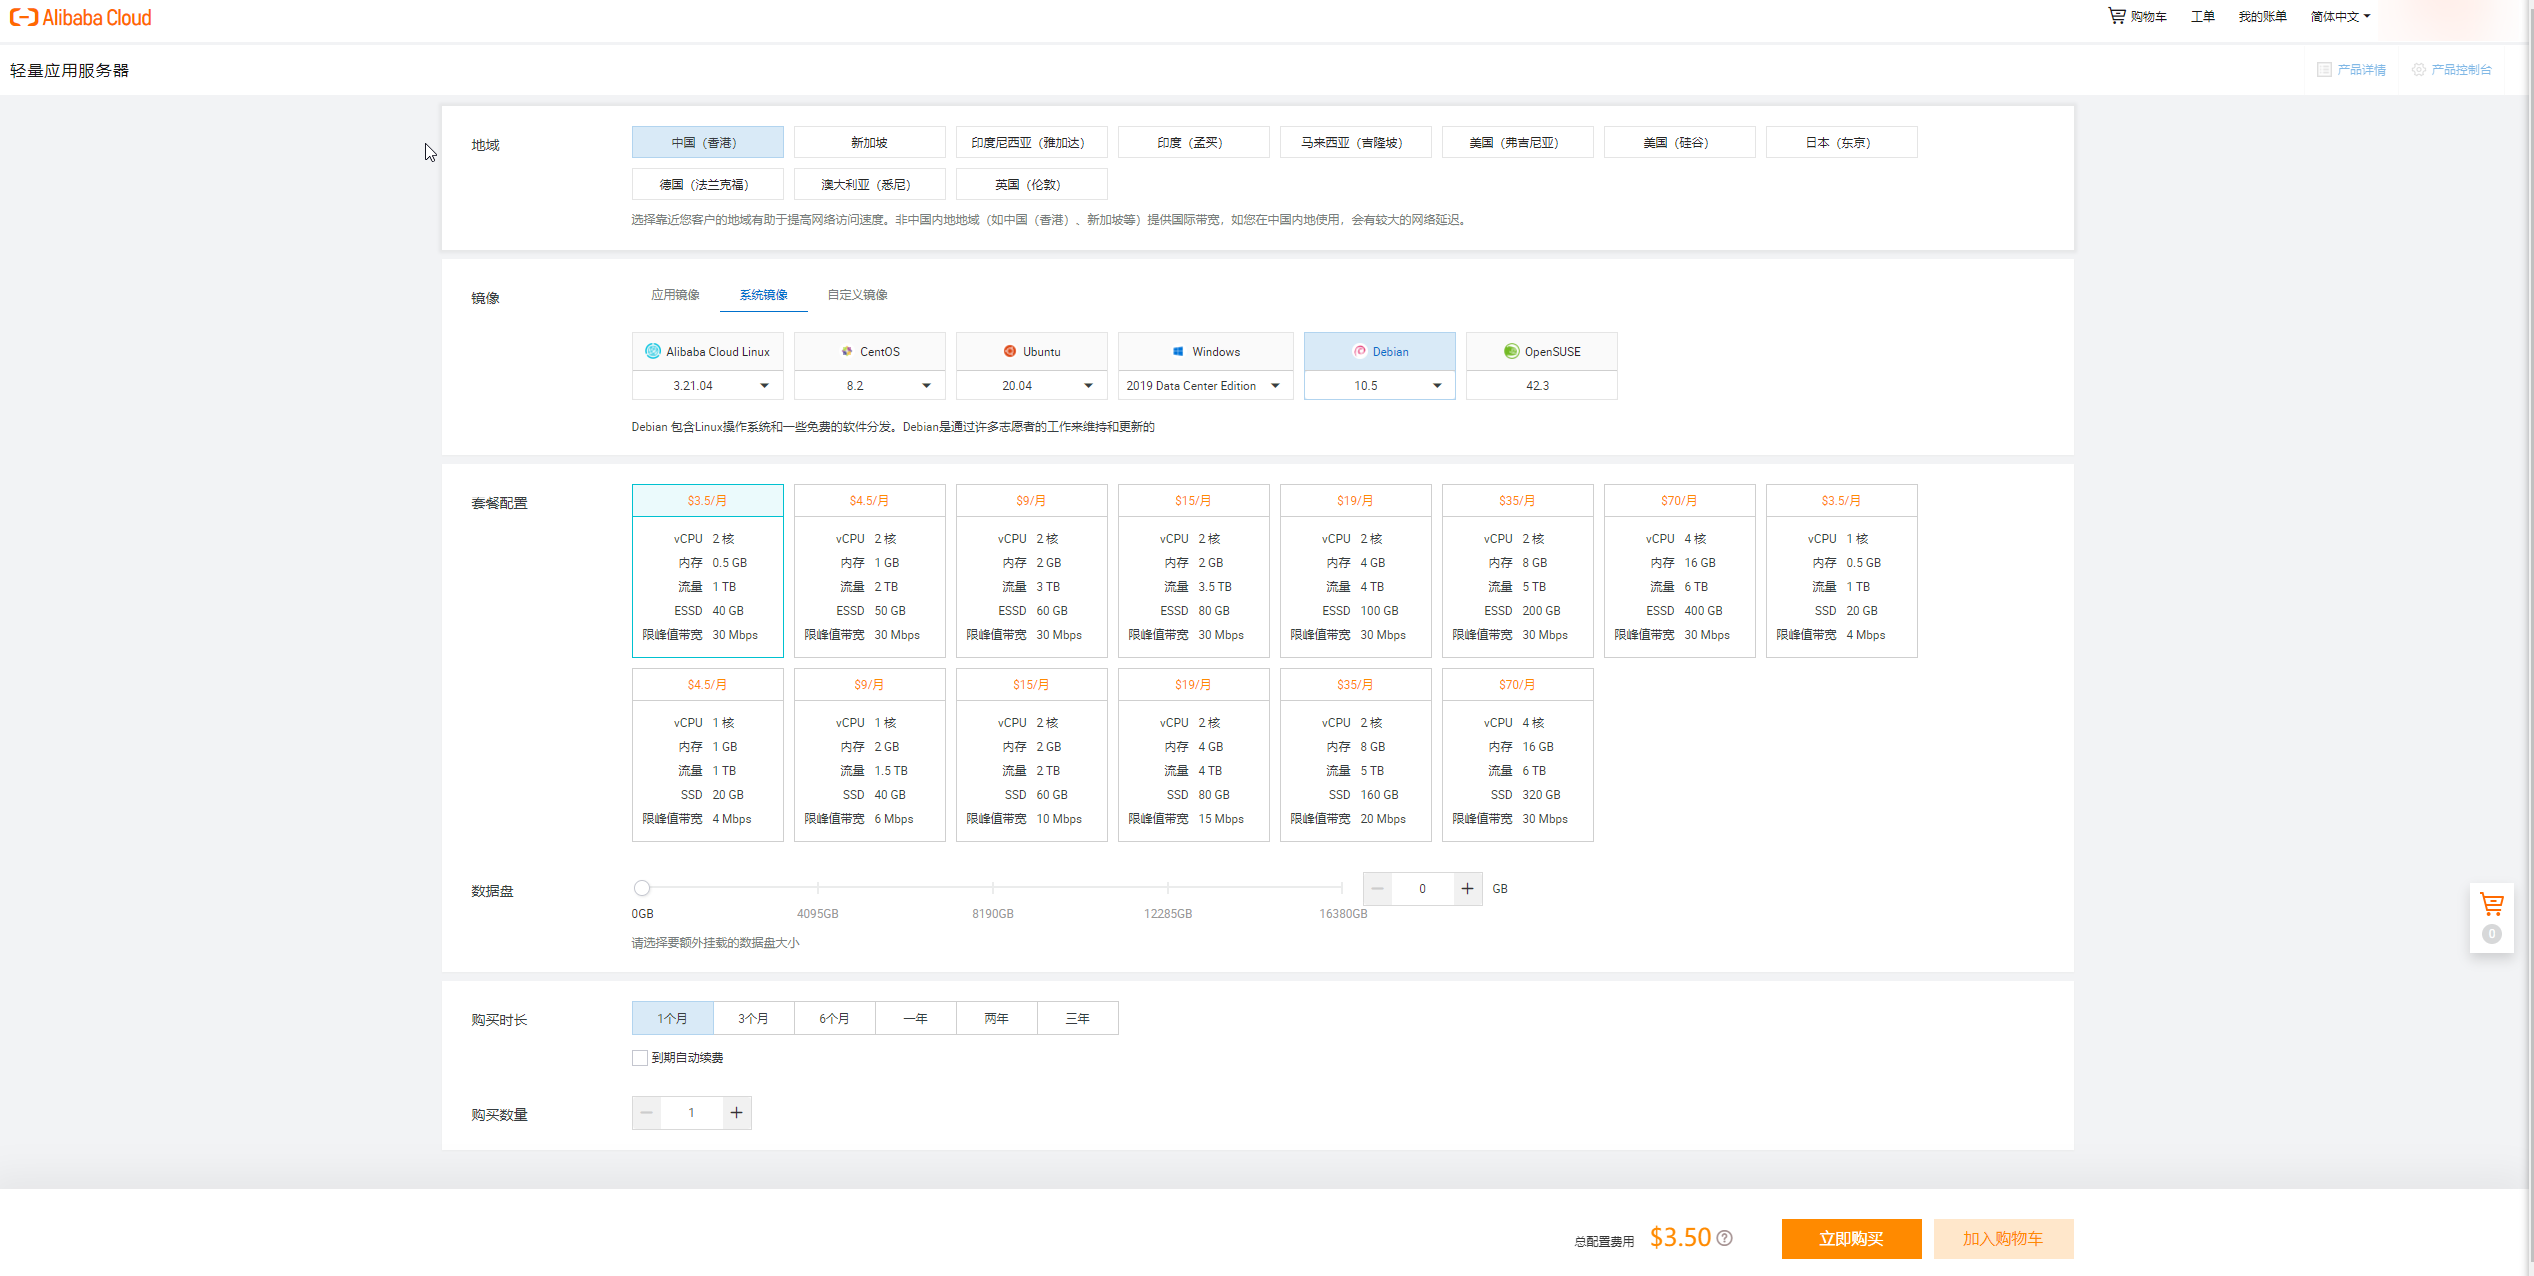Screen dimensions: 2534x1276
Task: Open the shopping cart icon in header
Action: [x=2117, y=16]
